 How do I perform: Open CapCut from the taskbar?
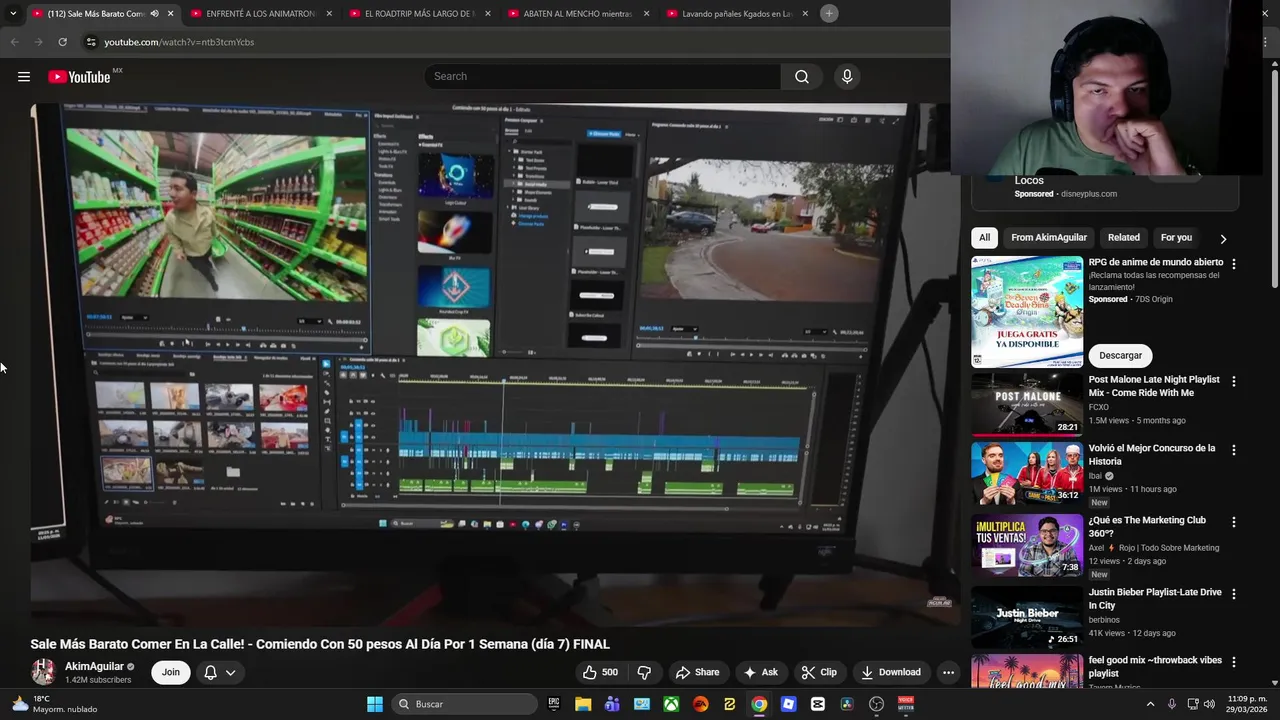818,704
